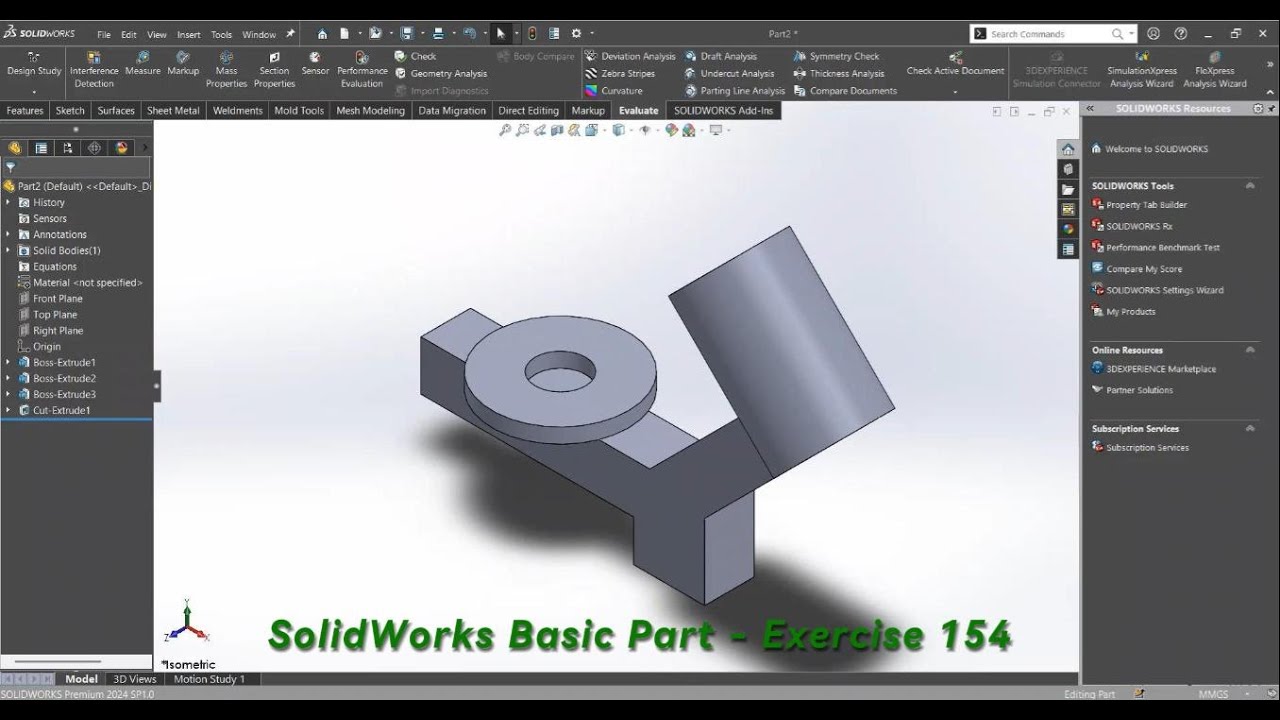This screenshot has width=1280, height=720.
Task: Open Thickness Analysis
Action: (839, 73)
